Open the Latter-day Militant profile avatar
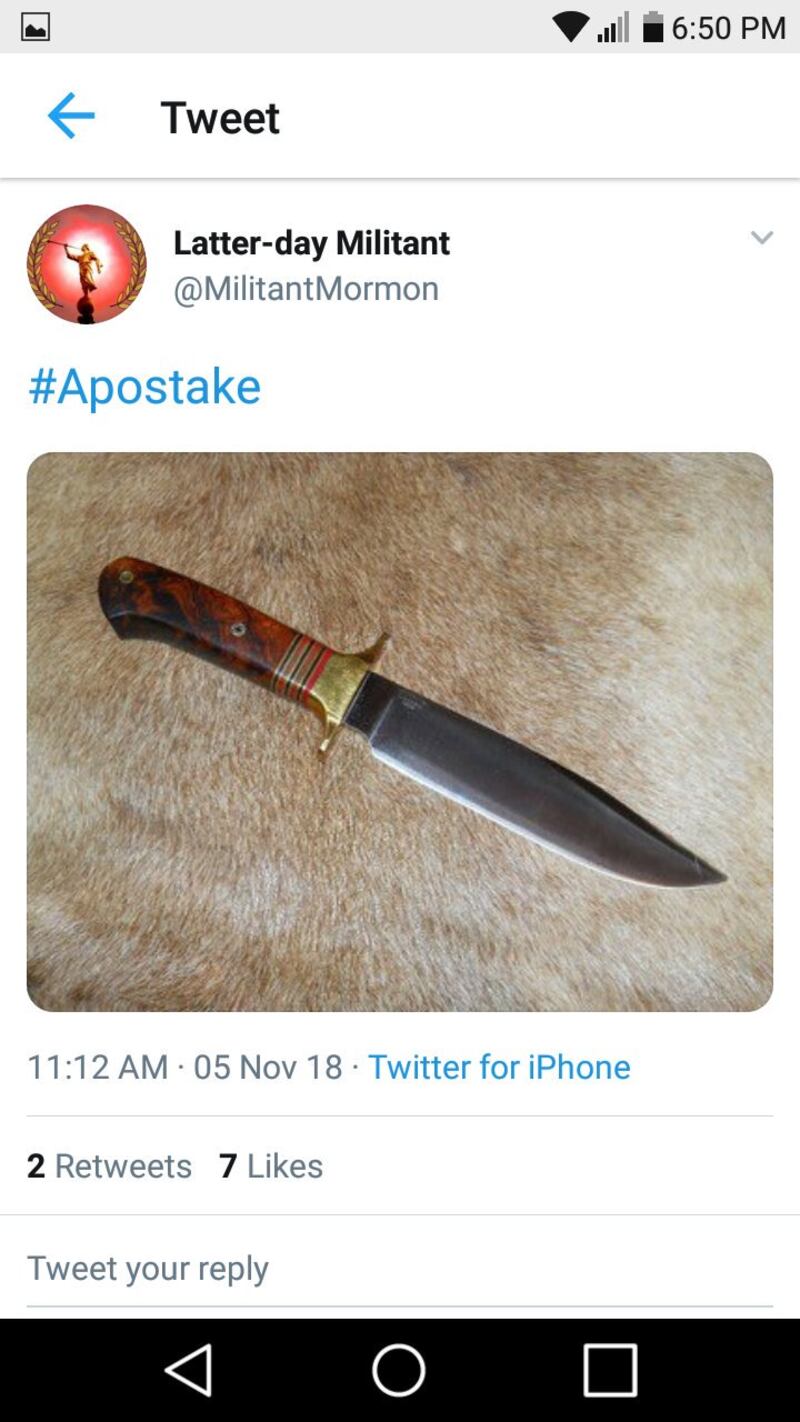 point(87,265)
